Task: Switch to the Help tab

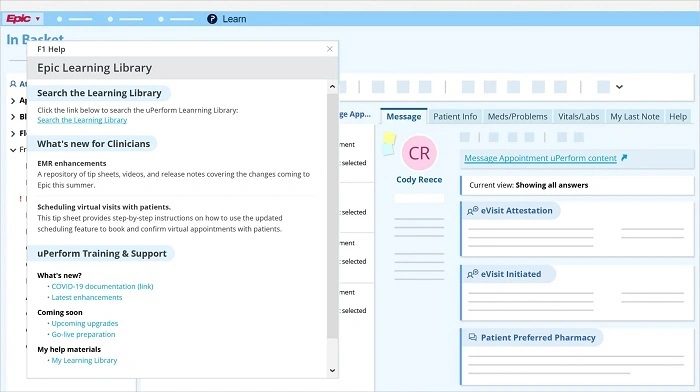Action: coord(678,117)
